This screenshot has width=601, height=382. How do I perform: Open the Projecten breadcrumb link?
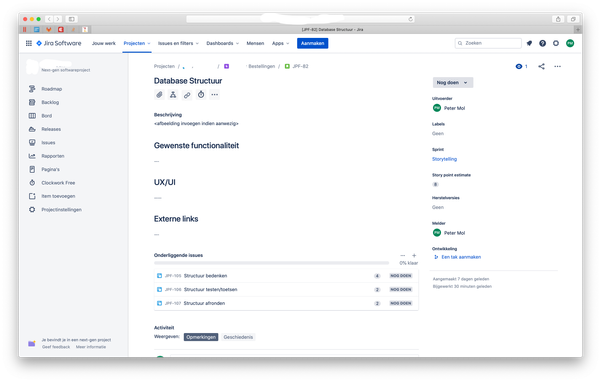click(x=164, y=66)
